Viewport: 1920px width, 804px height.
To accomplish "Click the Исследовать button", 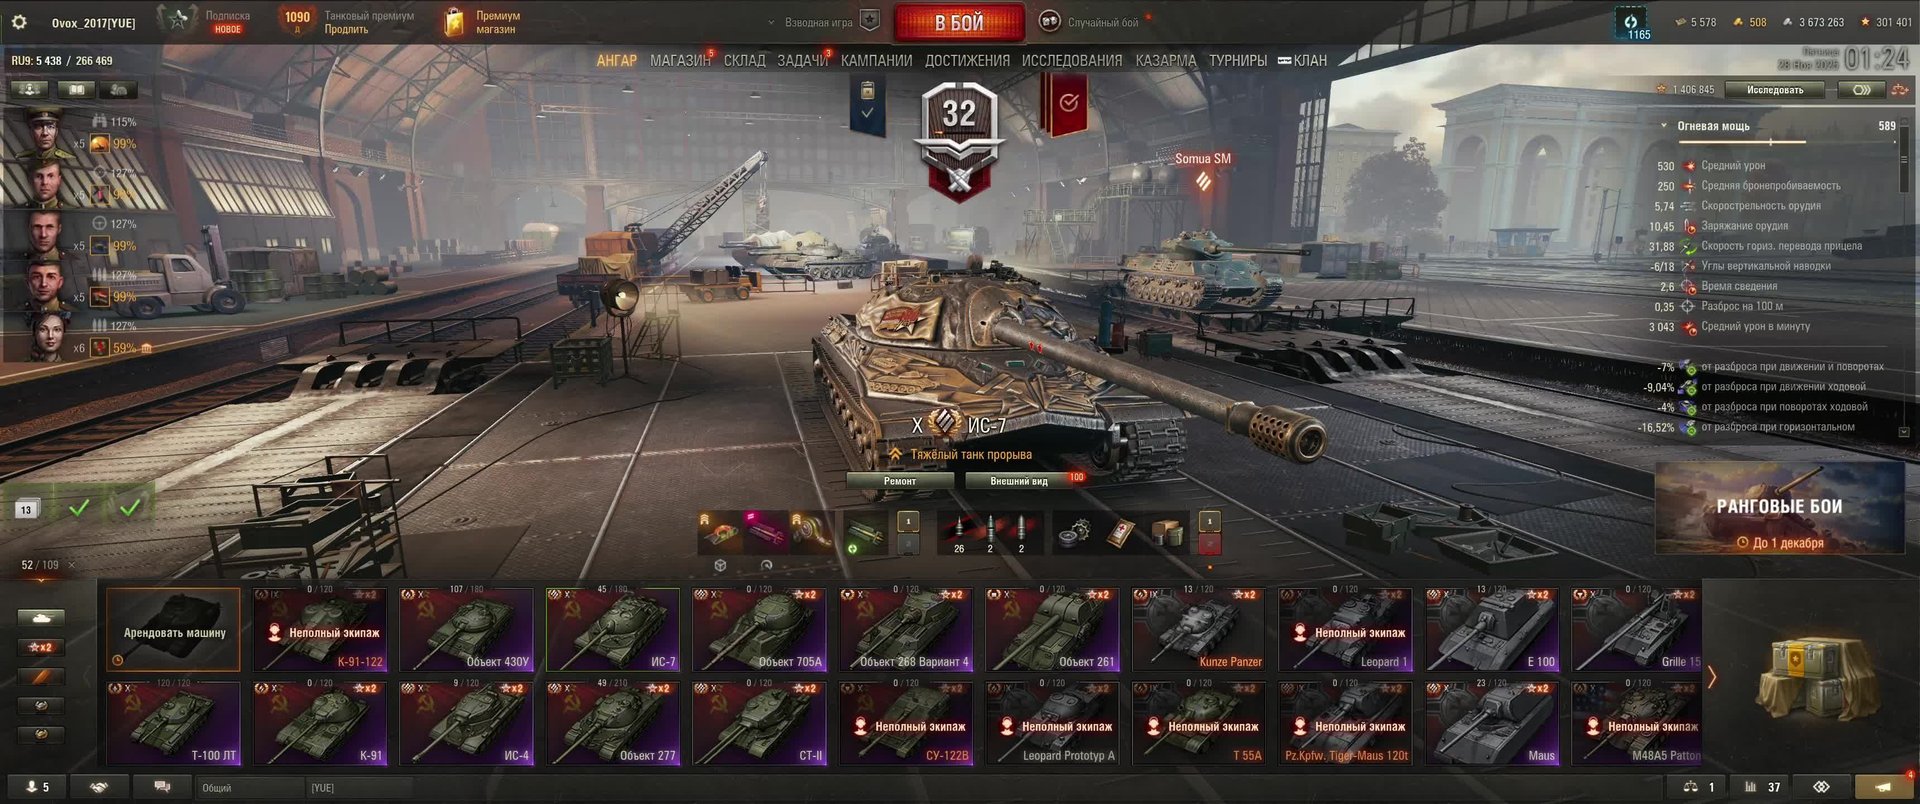I will click(1775, 90).
